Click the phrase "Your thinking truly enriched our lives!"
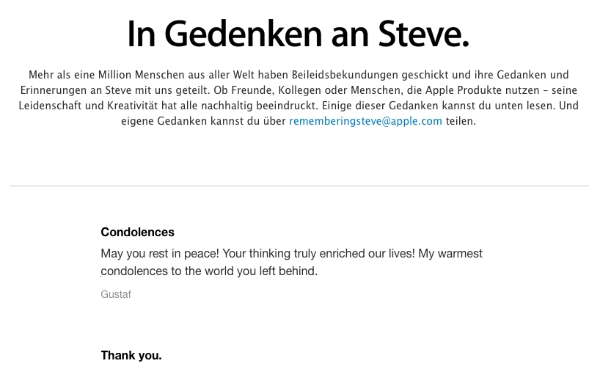Viewport: 600px width, 370px height. 319,254
